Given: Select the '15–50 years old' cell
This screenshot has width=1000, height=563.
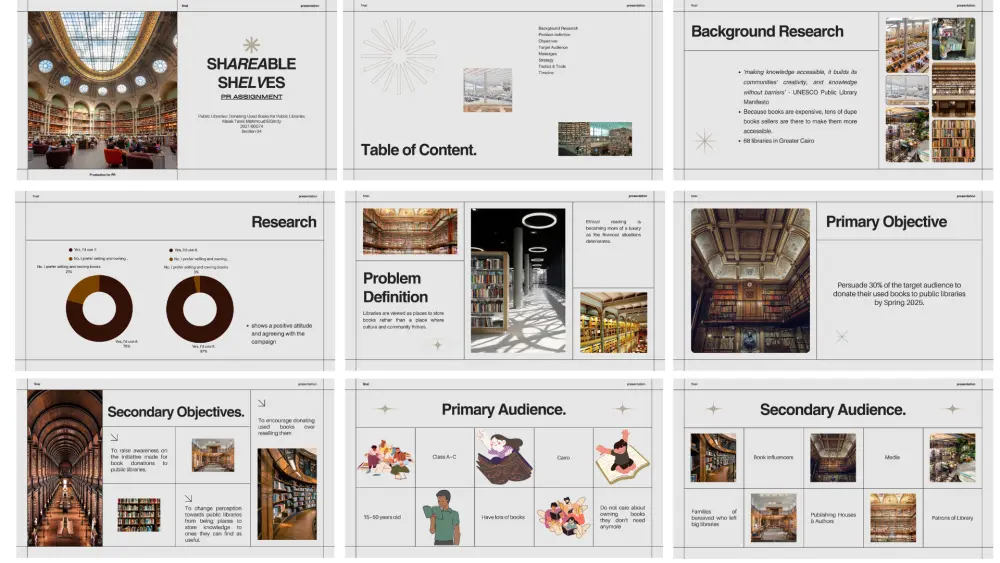Looking at the screenshot, I should coord(385,517).
